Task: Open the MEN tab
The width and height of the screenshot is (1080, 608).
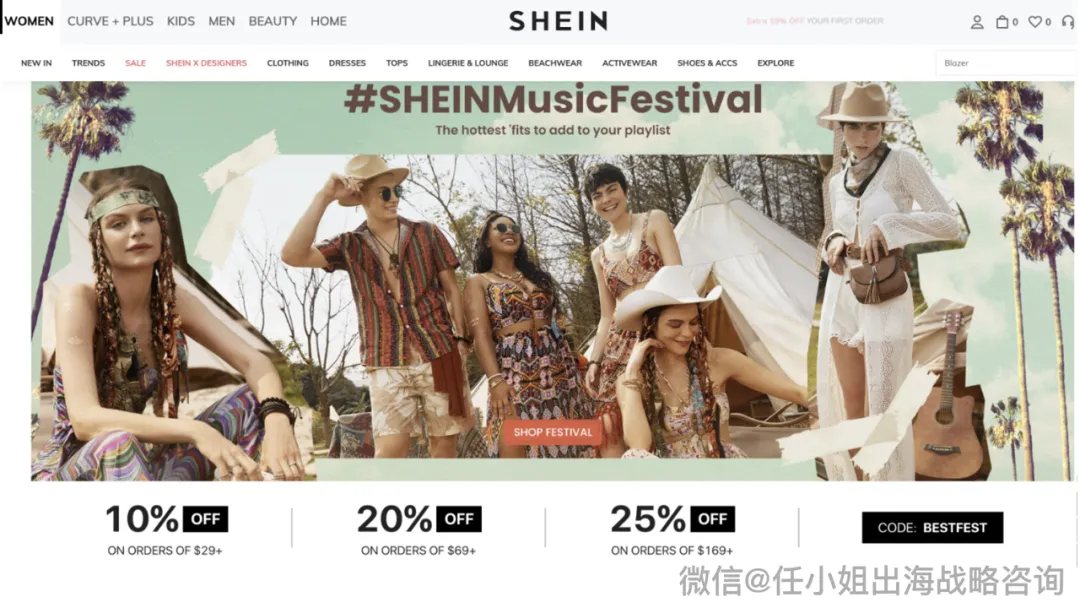Action: click(222, 21)
